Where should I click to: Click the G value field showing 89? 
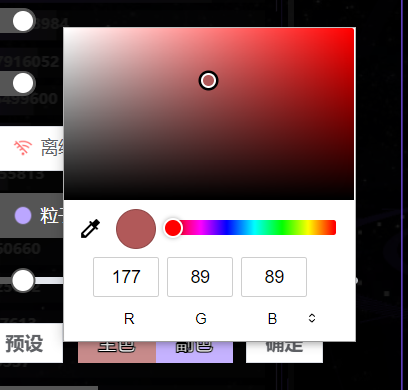click(x=200, y=277)
